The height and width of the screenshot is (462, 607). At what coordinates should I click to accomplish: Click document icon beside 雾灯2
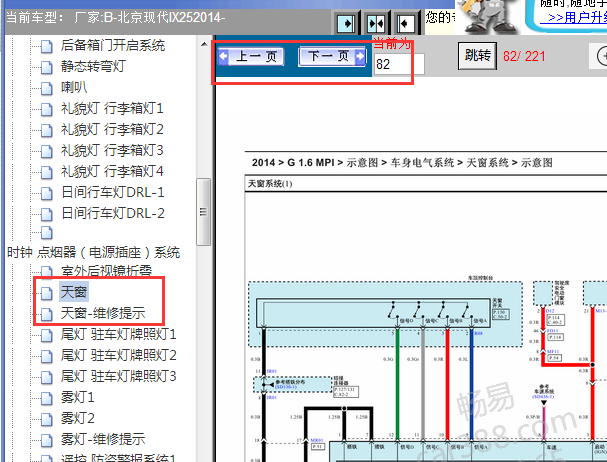[x=46, y=419]
